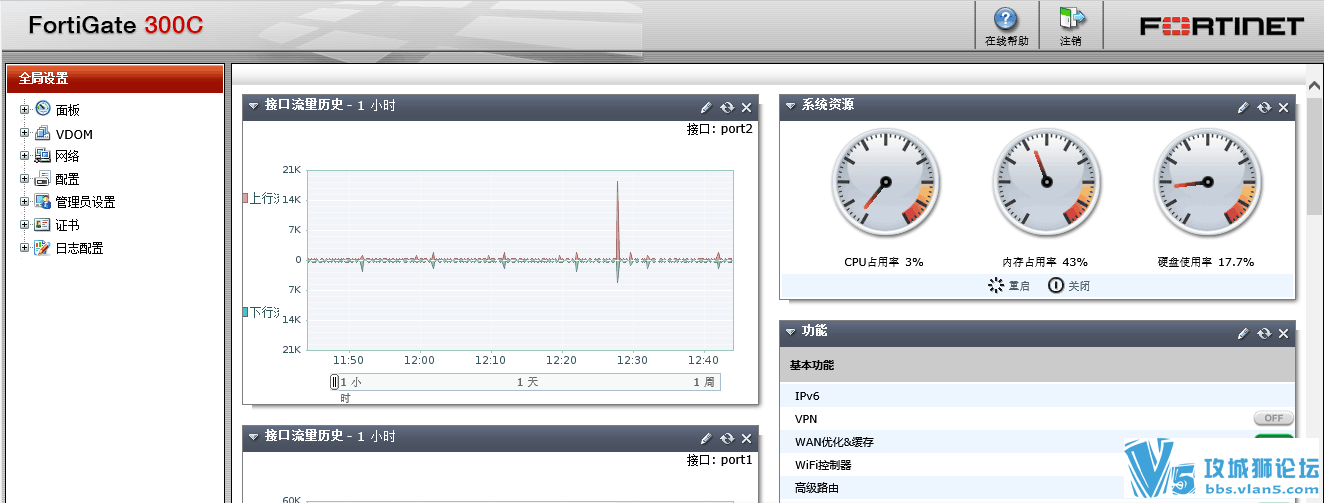
Task: Click the 全局设置 sidebar header
Action: [115, 79]
